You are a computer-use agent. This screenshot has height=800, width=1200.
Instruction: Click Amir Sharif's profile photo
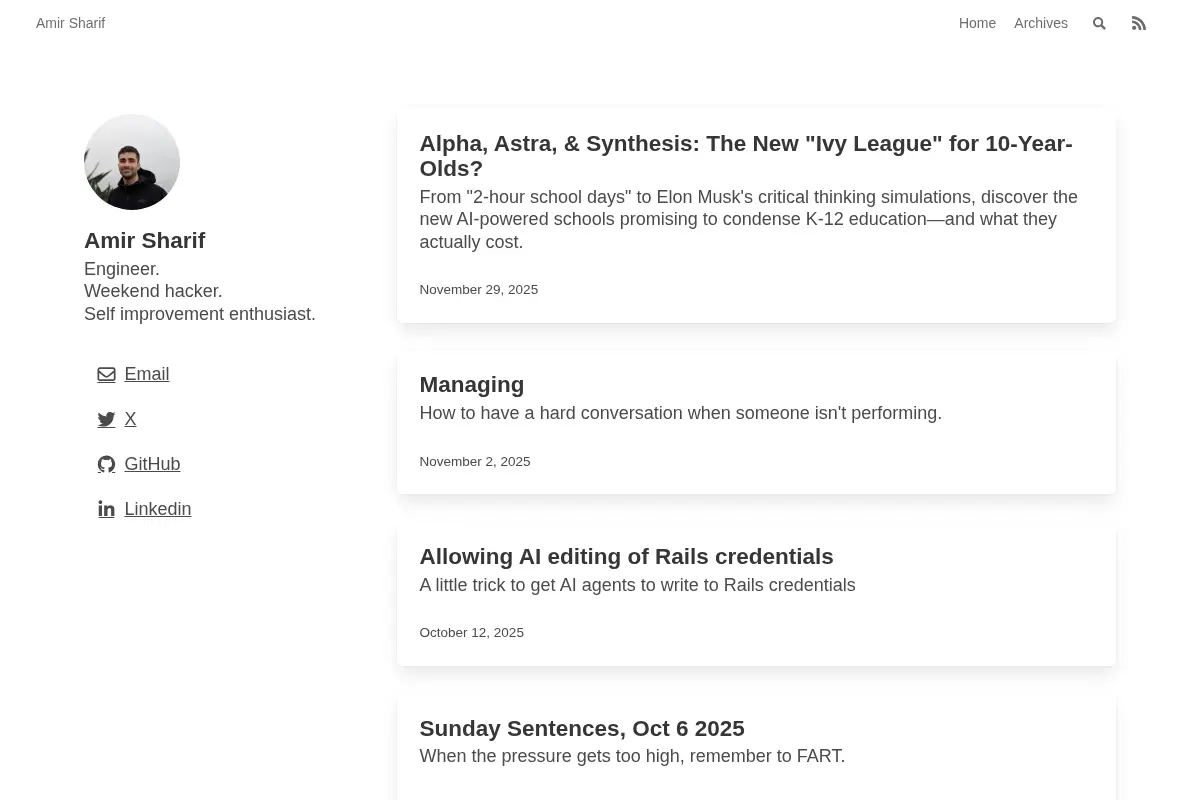pyautogui.click(x=132, y=162)
